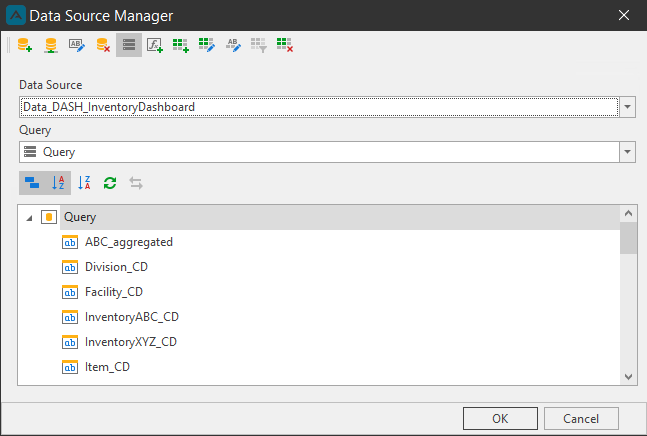Select the ABC_aggregated field
647x436 pixels.
[x=129, y=242]
